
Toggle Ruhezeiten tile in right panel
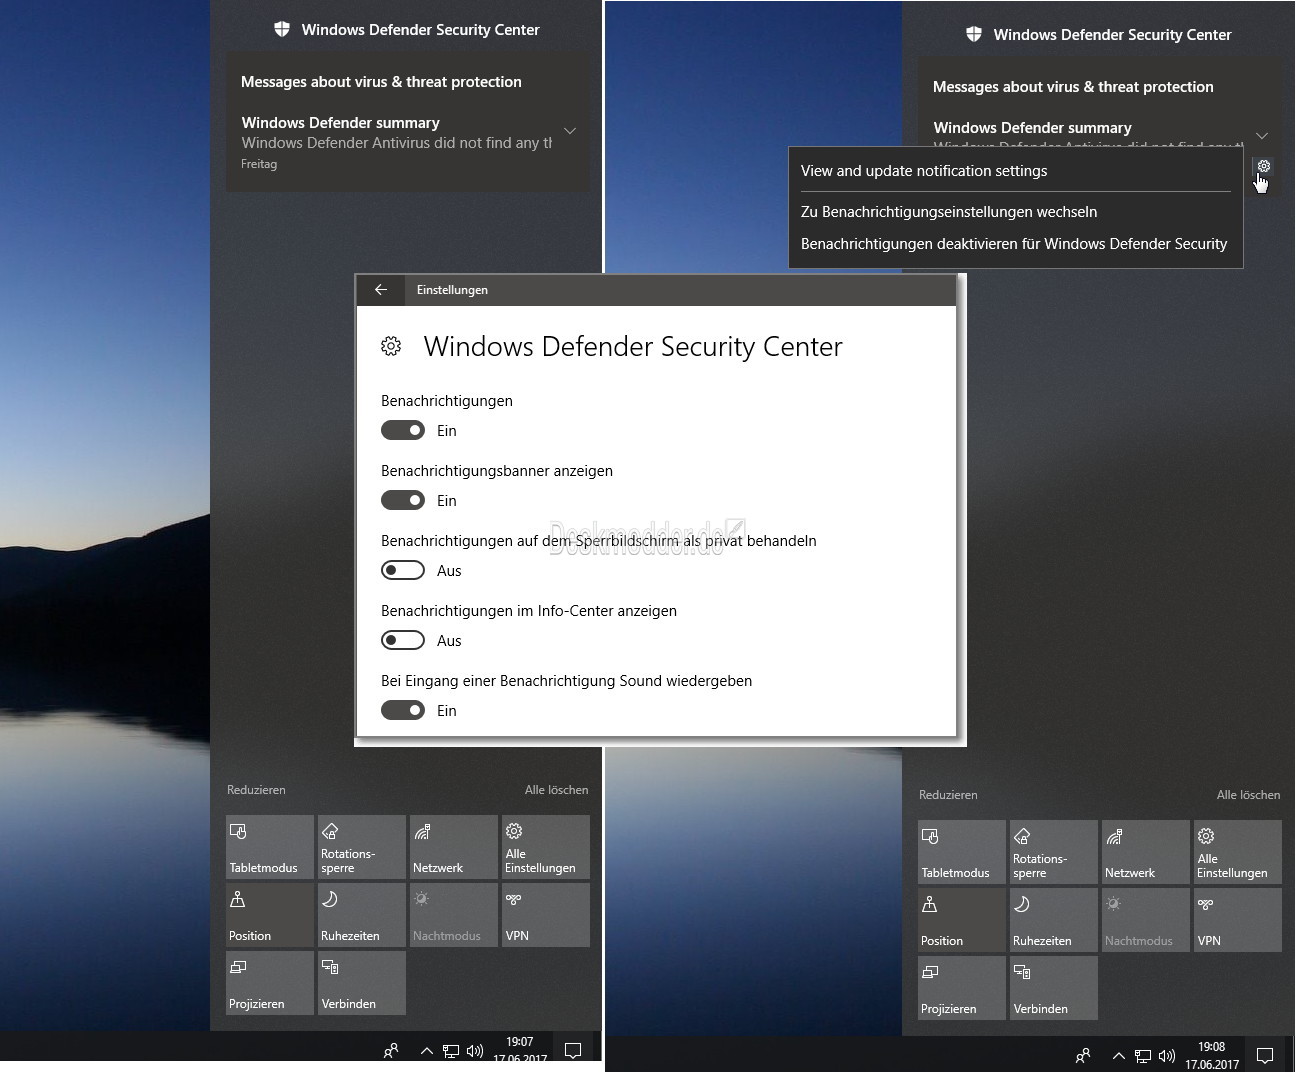coord(1054,920)
